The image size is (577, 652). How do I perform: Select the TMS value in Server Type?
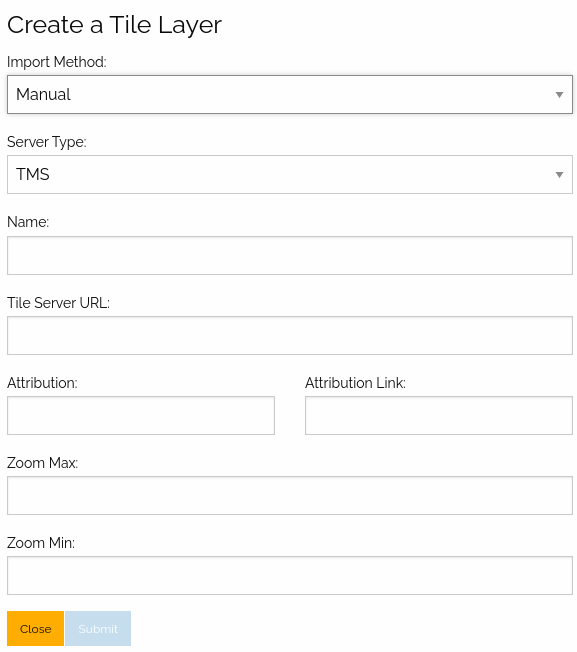click(x=32, y=174)
